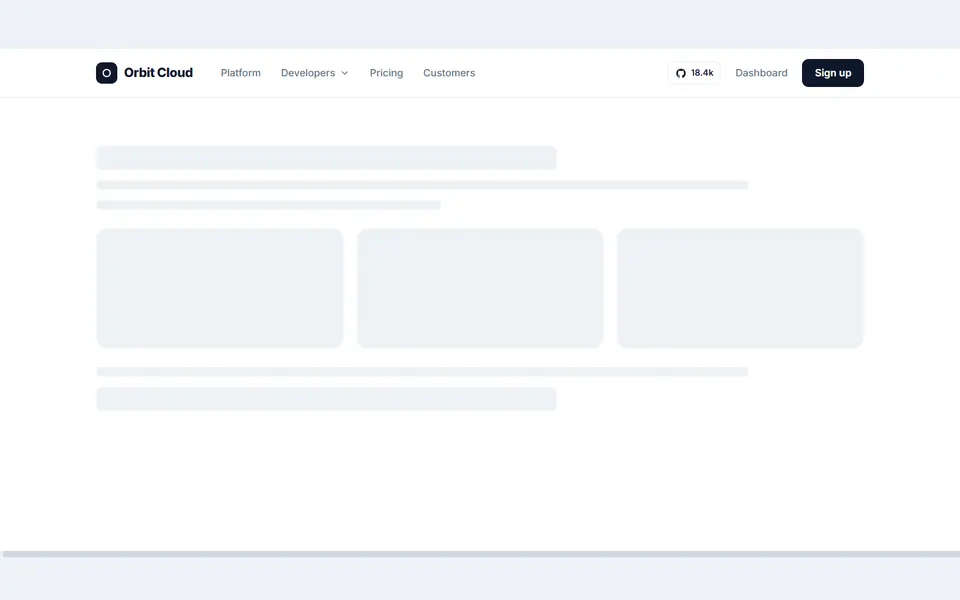
Task: Open the Customers nav link
Action: click(x=449, y=73)
